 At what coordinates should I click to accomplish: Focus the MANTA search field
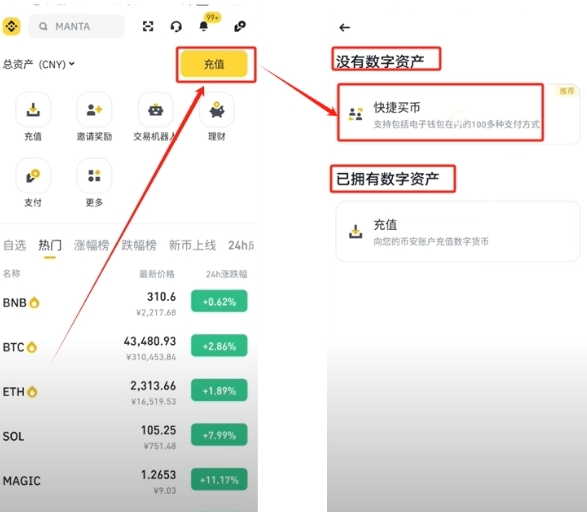click(77, 26)
